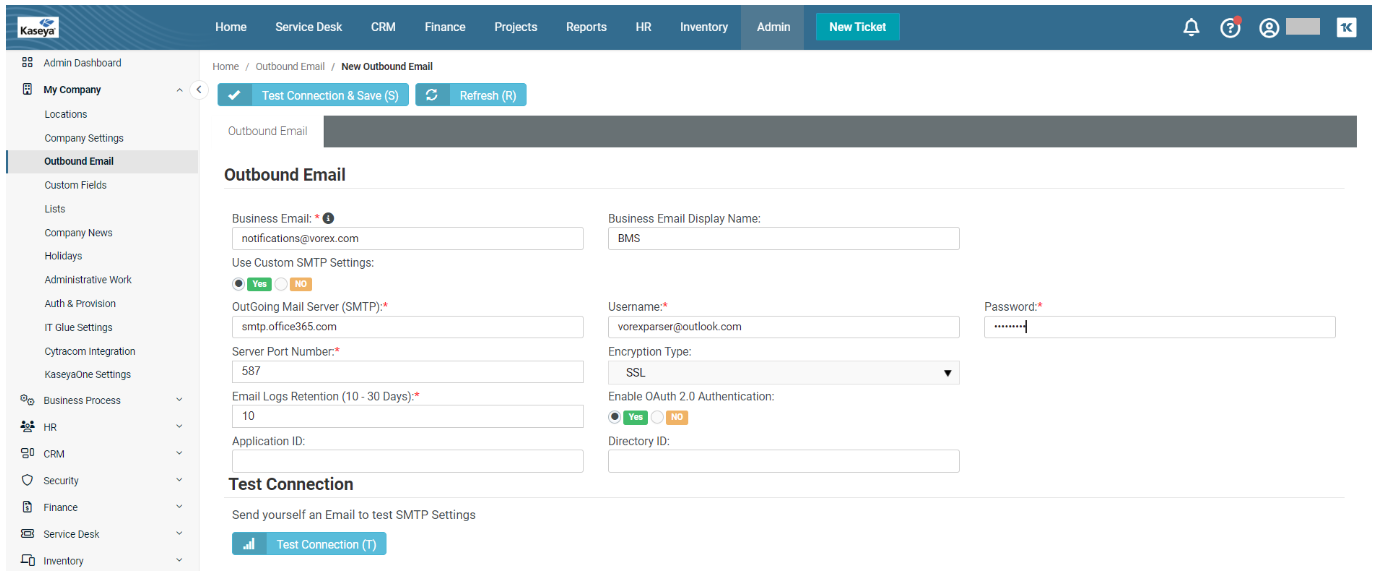
Task: Select No for Use Custom SMTP Settings
Action: (x=282, y=284)
